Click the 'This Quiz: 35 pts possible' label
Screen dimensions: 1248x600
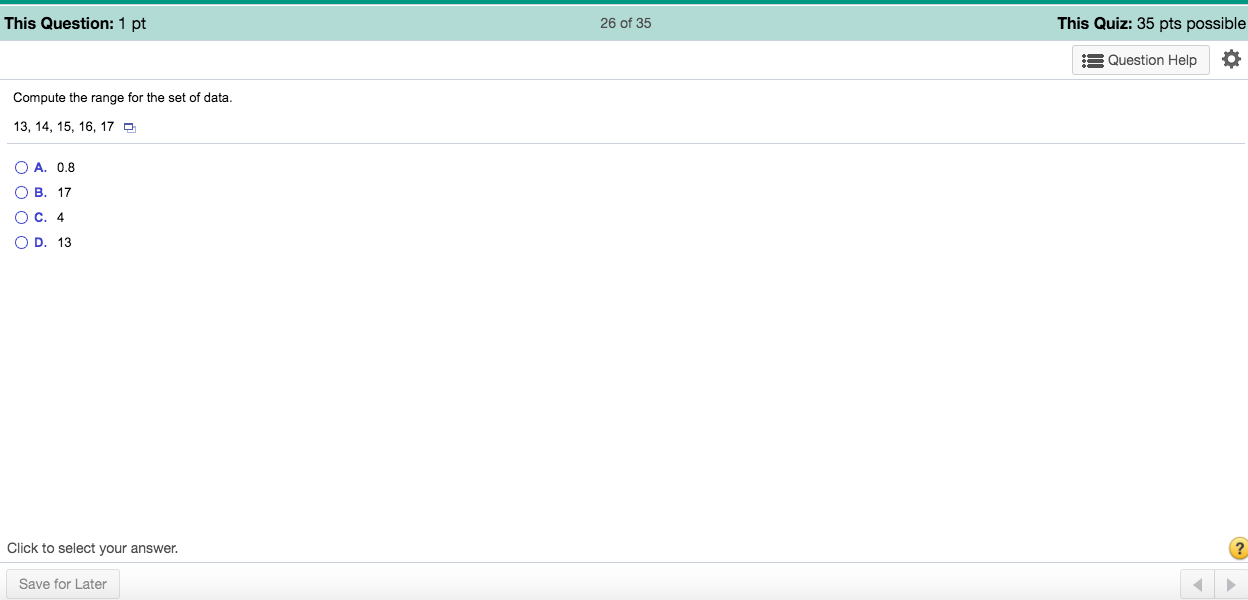tap(1151, 23)
